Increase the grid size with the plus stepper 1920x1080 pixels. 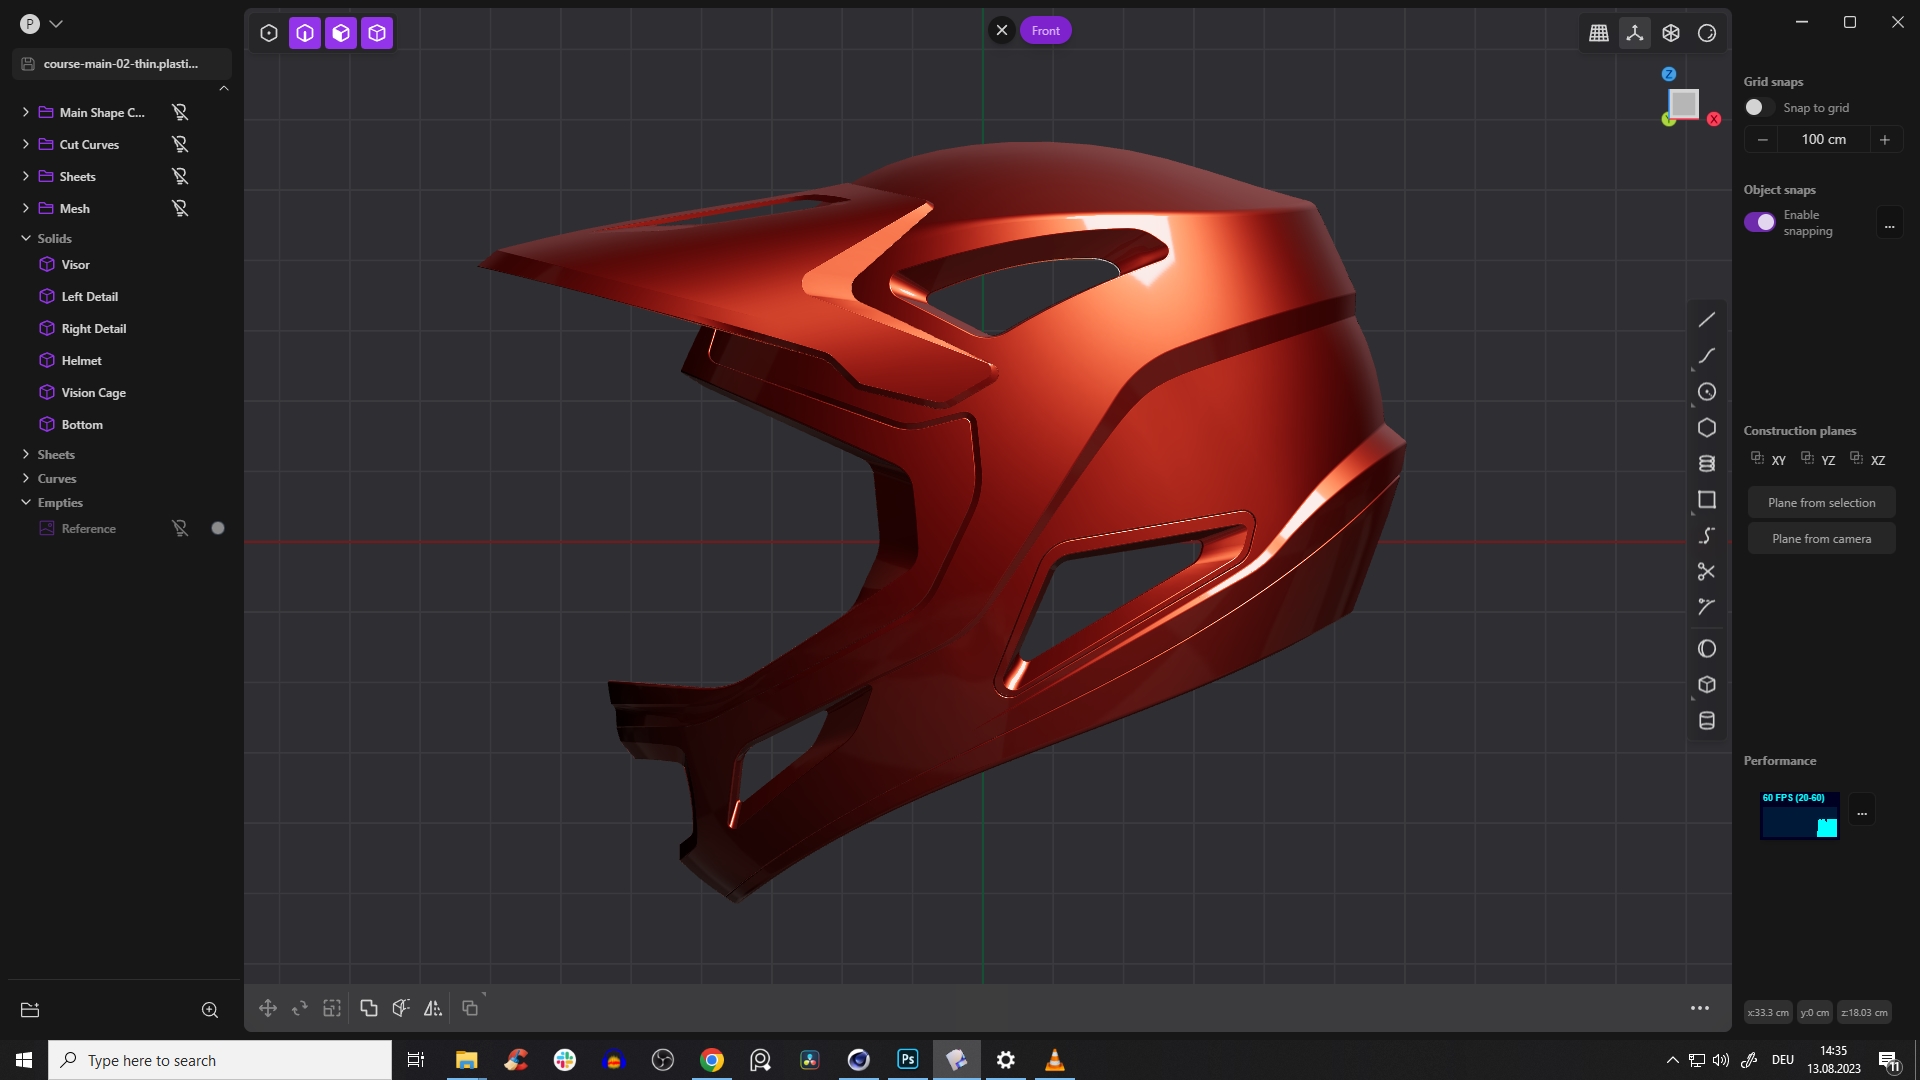pos(1885,139)
